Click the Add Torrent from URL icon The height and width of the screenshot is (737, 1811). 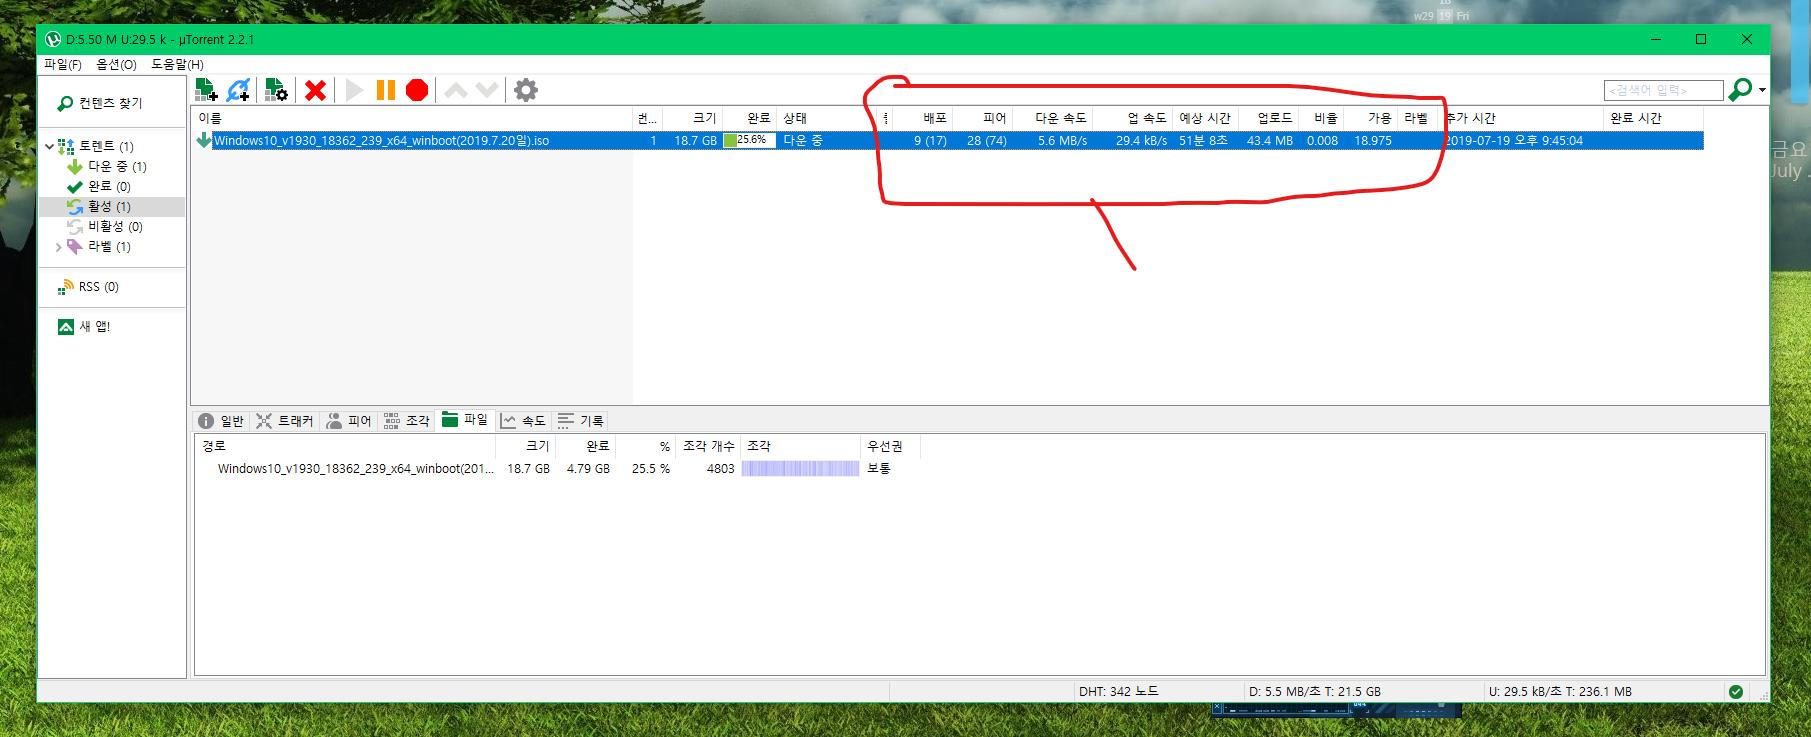click(x=238, y=90)
